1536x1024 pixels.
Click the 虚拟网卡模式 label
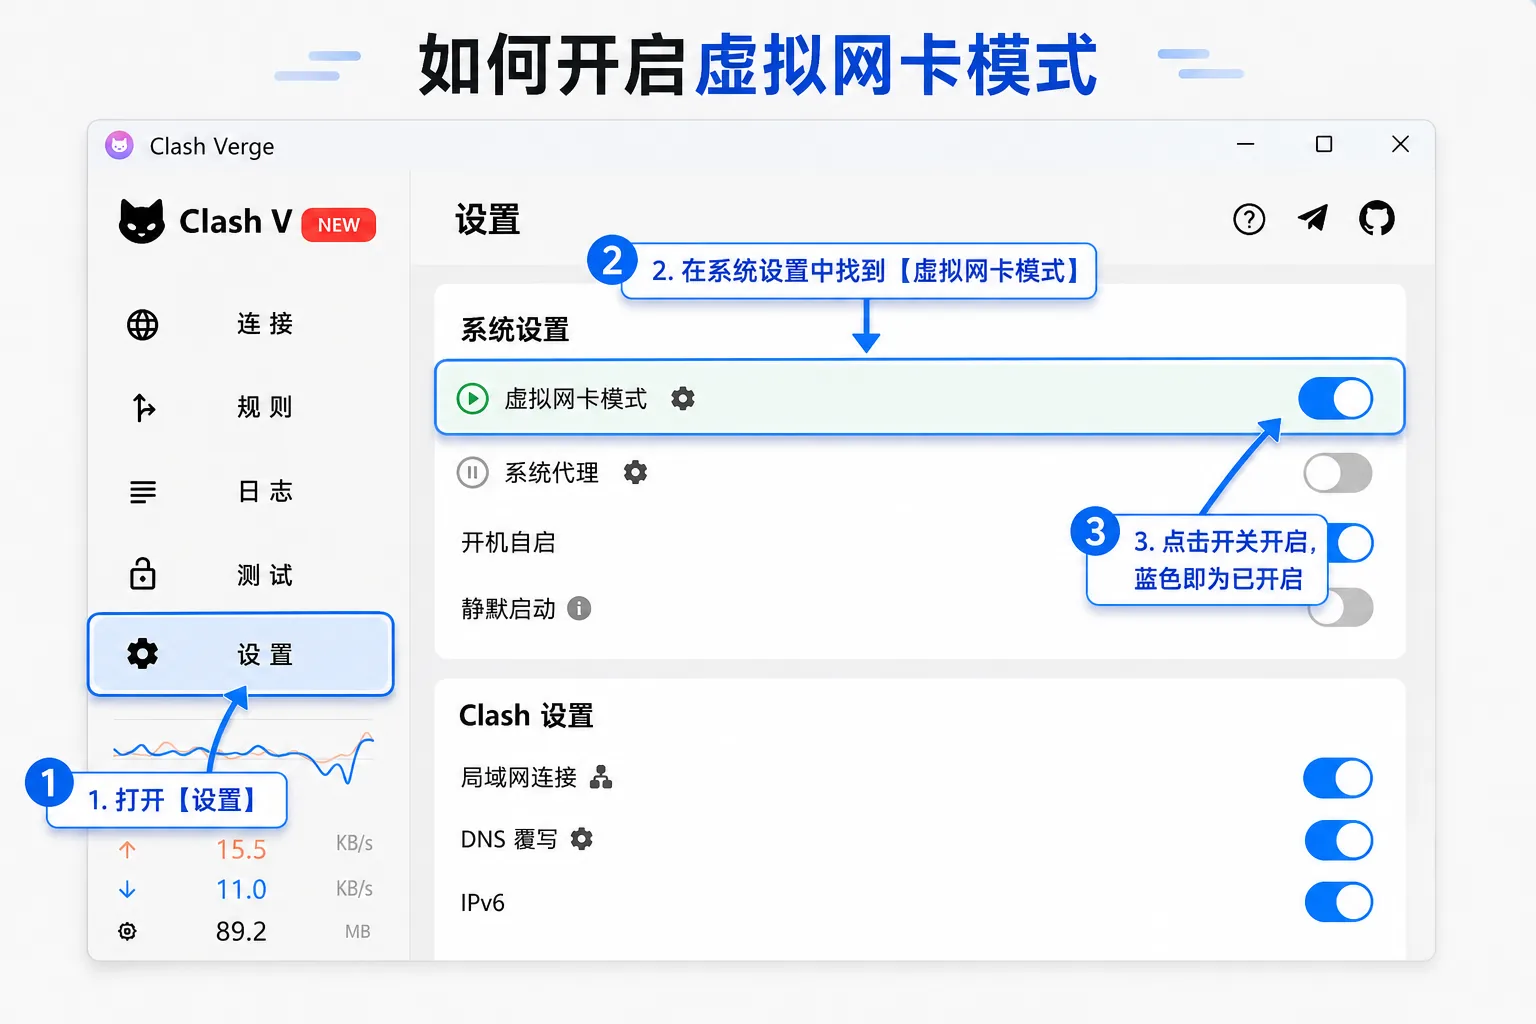pyautogui.click(x=575, y=399)
